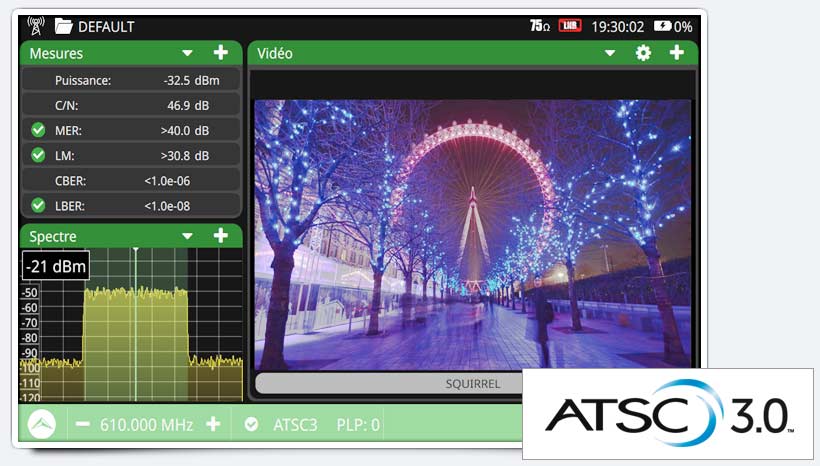
Task: Click the battery 0% readout
Action: [x=683, y=27]
